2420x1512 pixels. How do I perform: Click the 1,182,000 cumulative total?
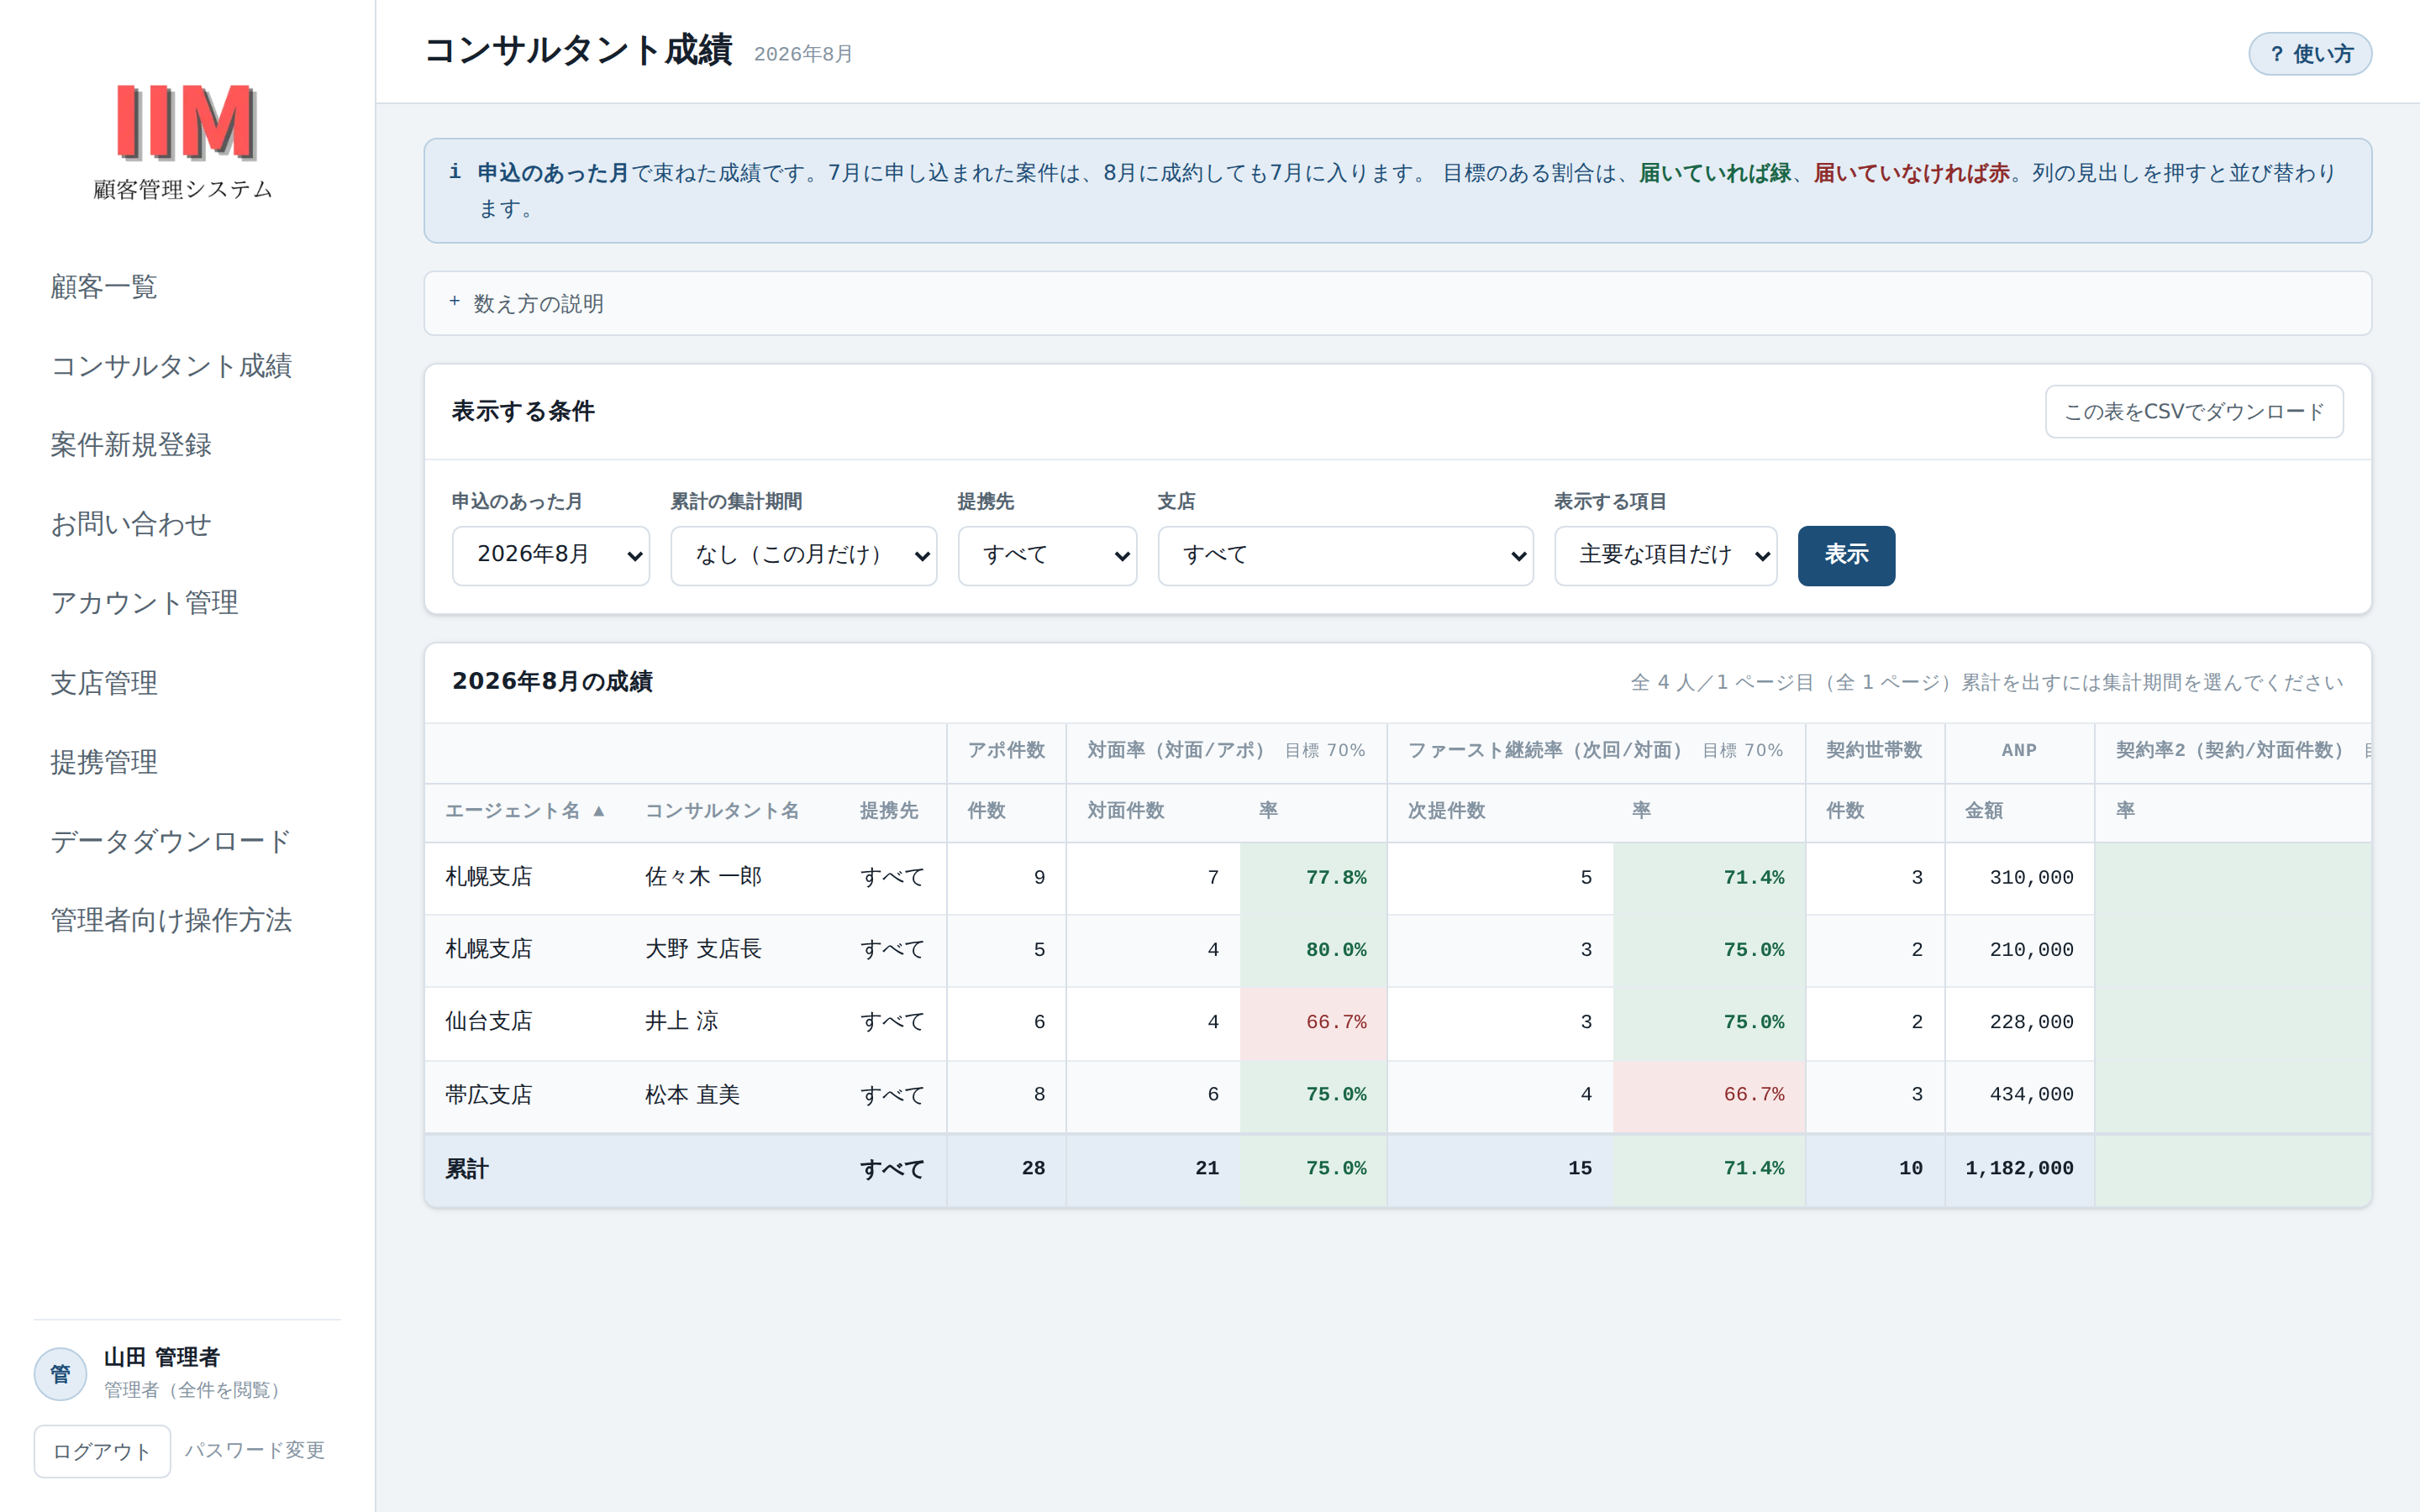(2019, 1168)
